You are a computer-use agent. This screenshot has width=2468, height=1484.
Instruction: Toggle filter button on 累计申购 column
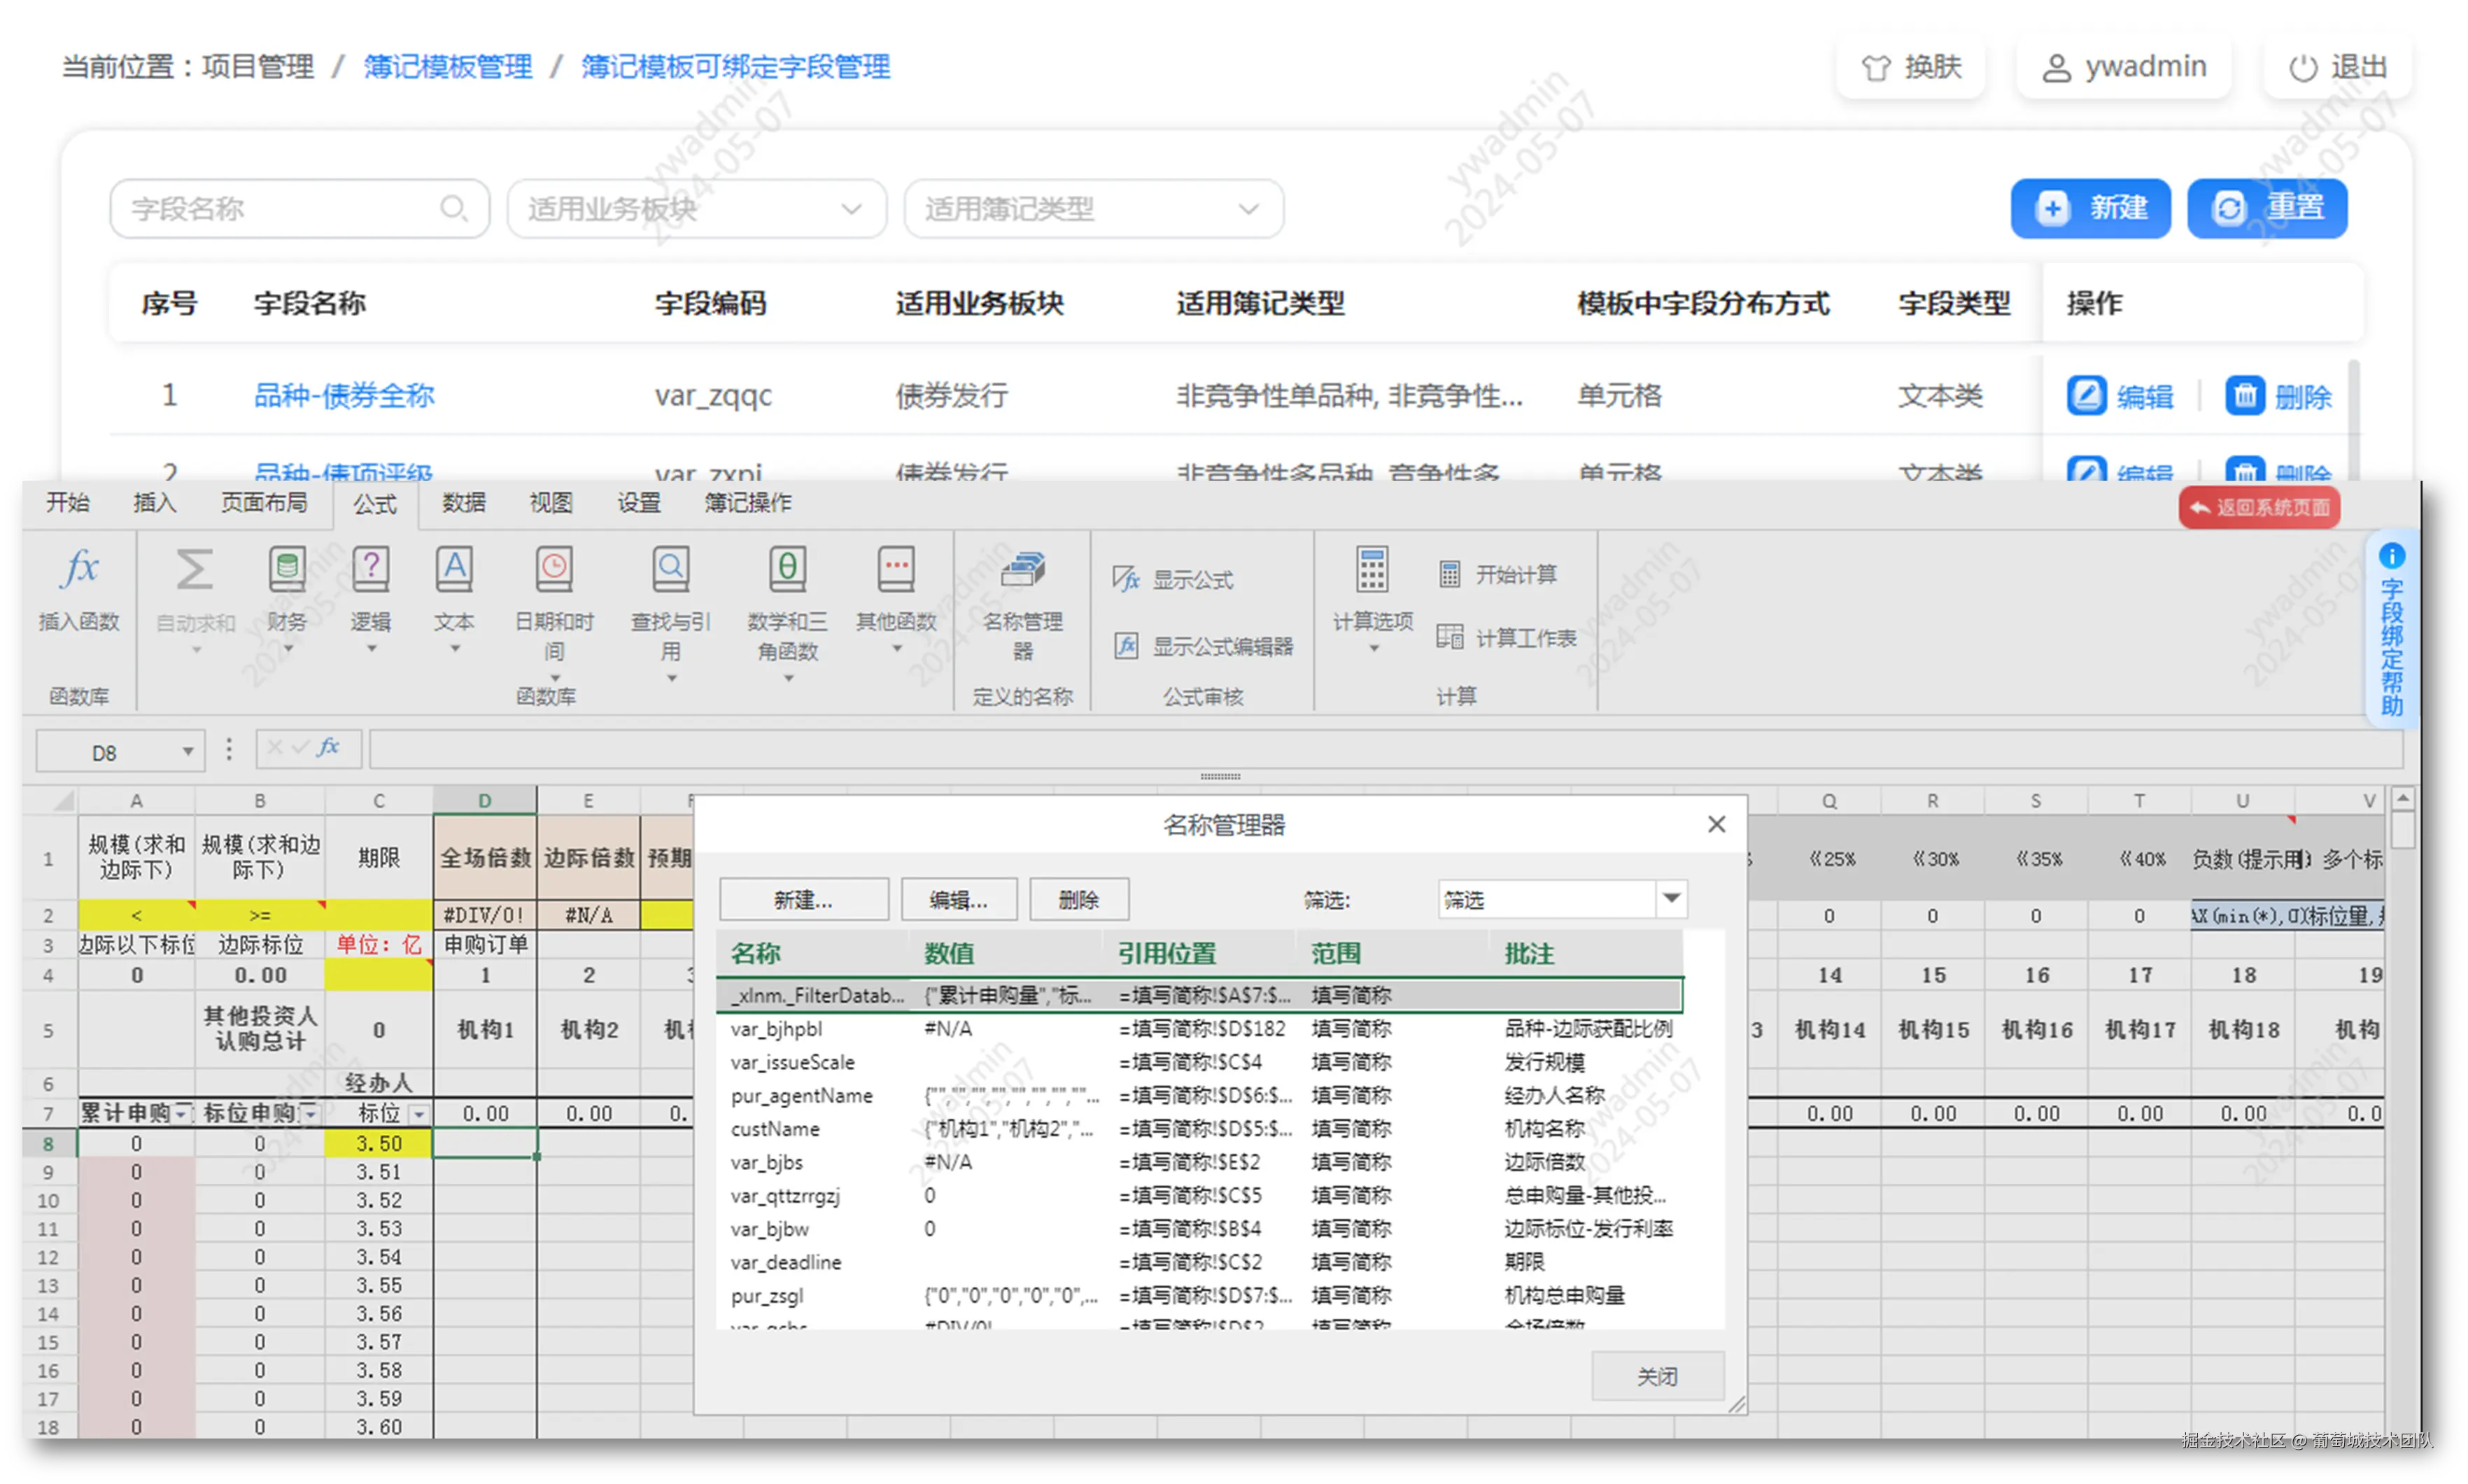[182, 1114]
